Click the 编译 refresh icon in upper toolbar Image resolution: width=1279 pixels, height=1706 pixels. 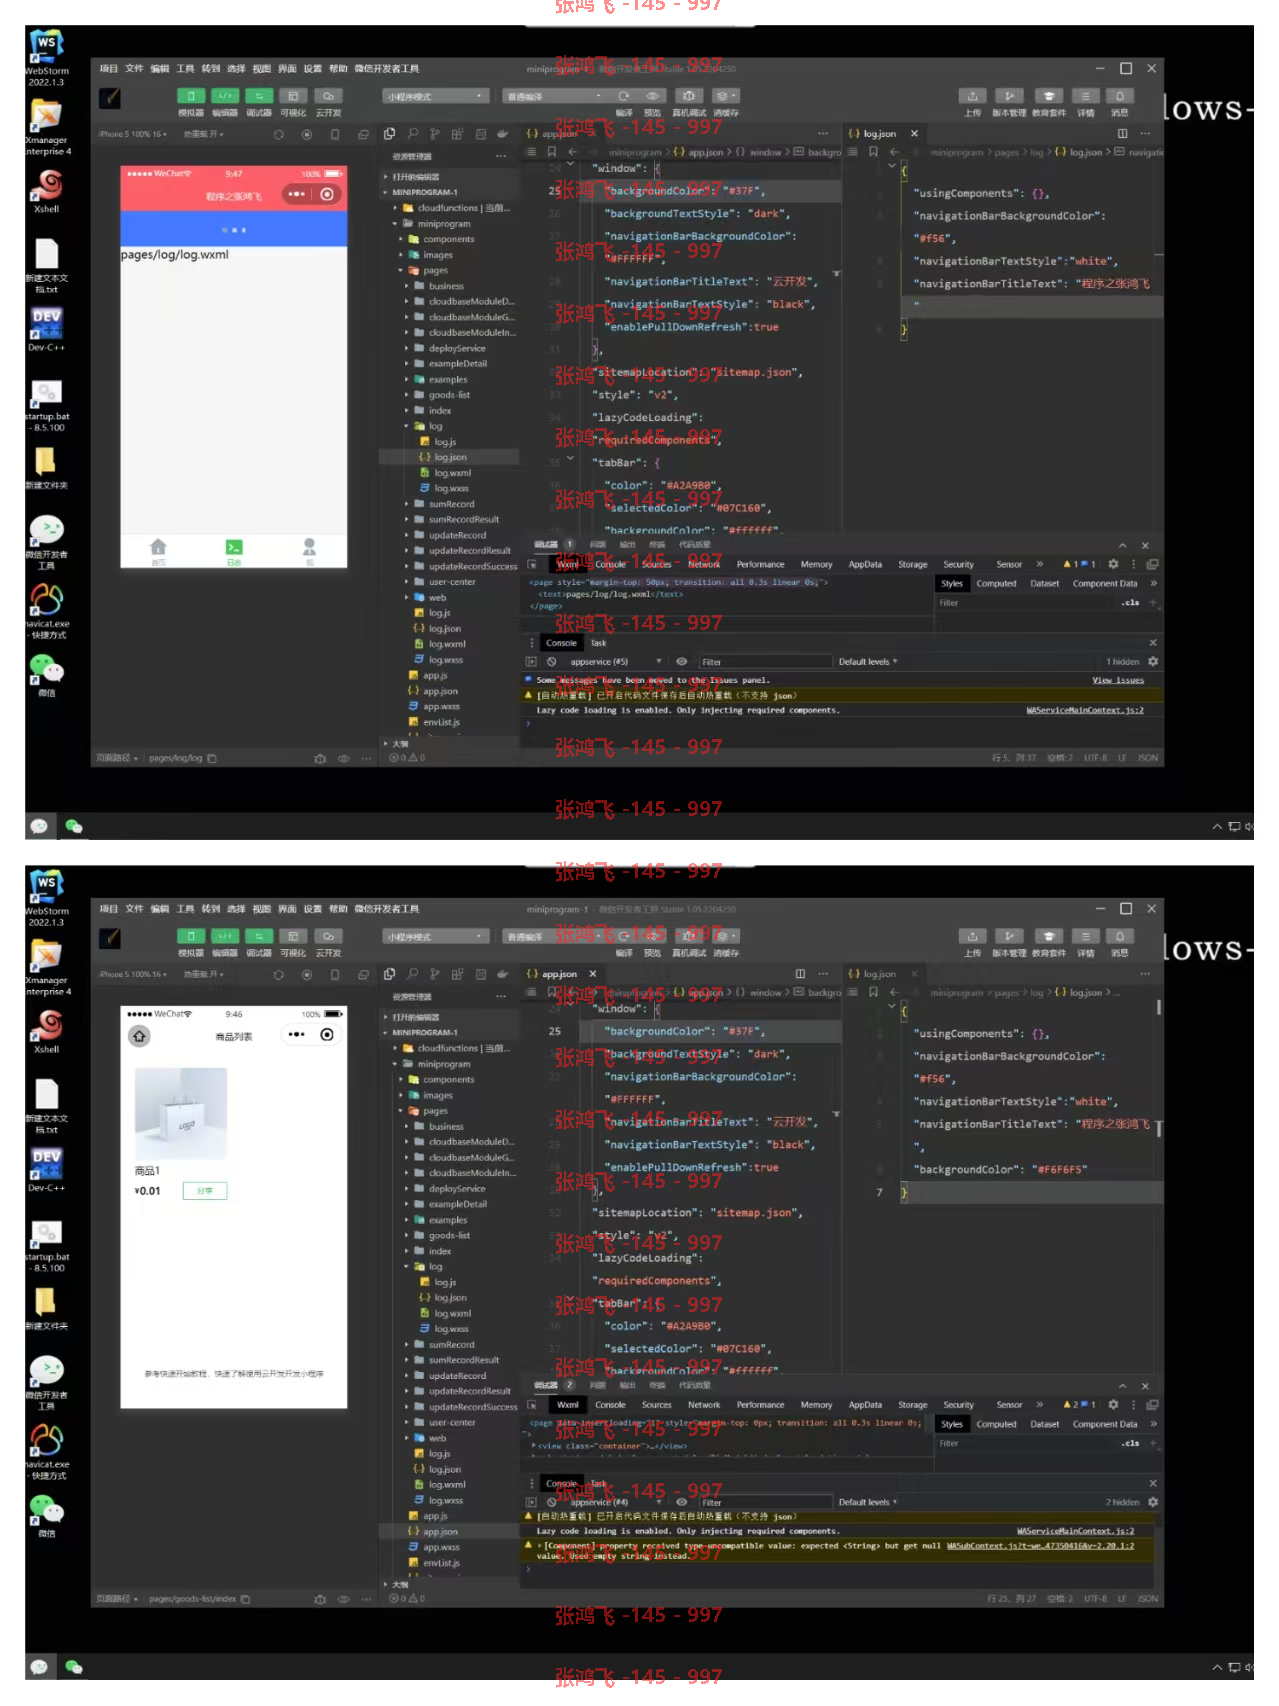pyautogui.click(x=624, y=96)
